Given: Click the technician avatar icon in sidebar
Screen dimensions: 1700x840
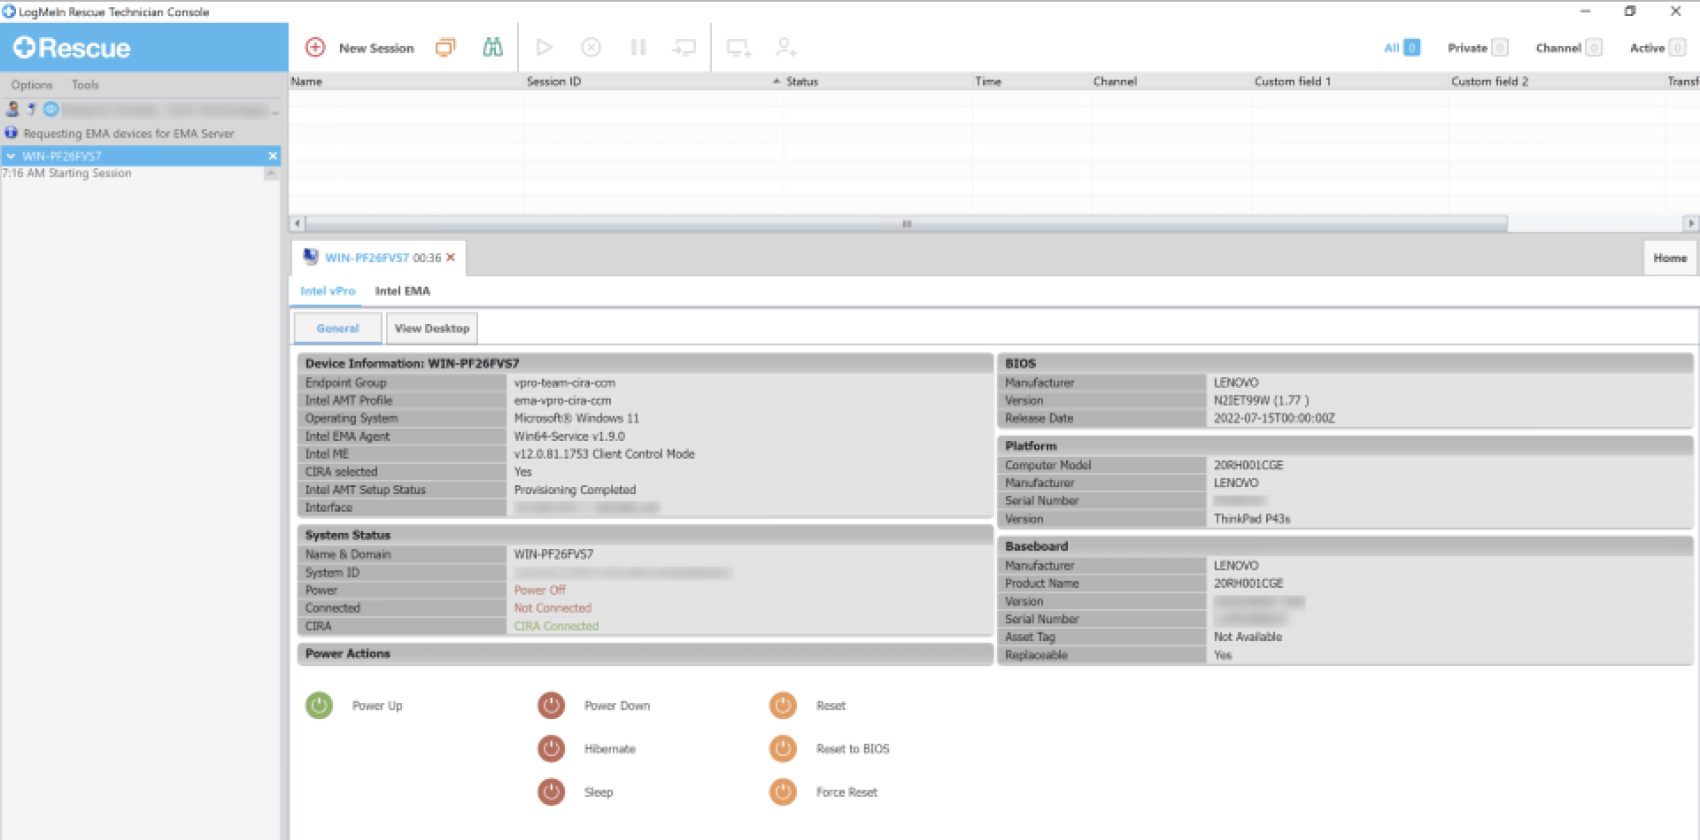Looking at the screenshot, I should point(13,109).
